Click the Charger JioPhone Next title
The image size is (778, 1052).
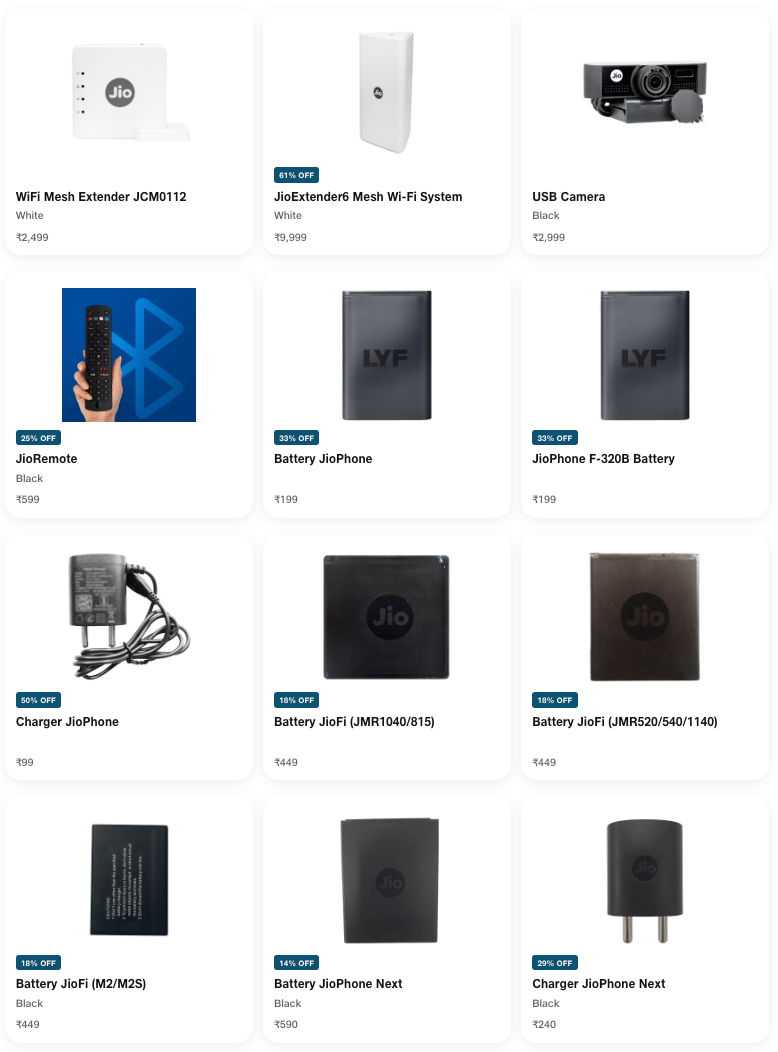tap(598, 984)
